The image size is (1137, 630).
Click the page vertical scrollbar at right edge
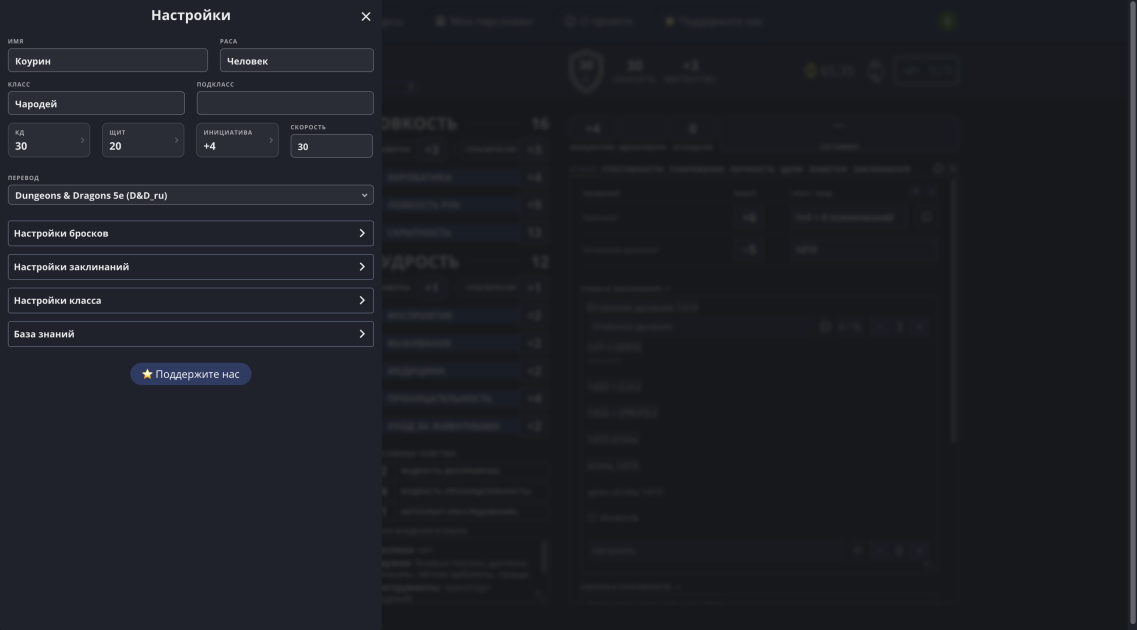tap(1132, 312)
